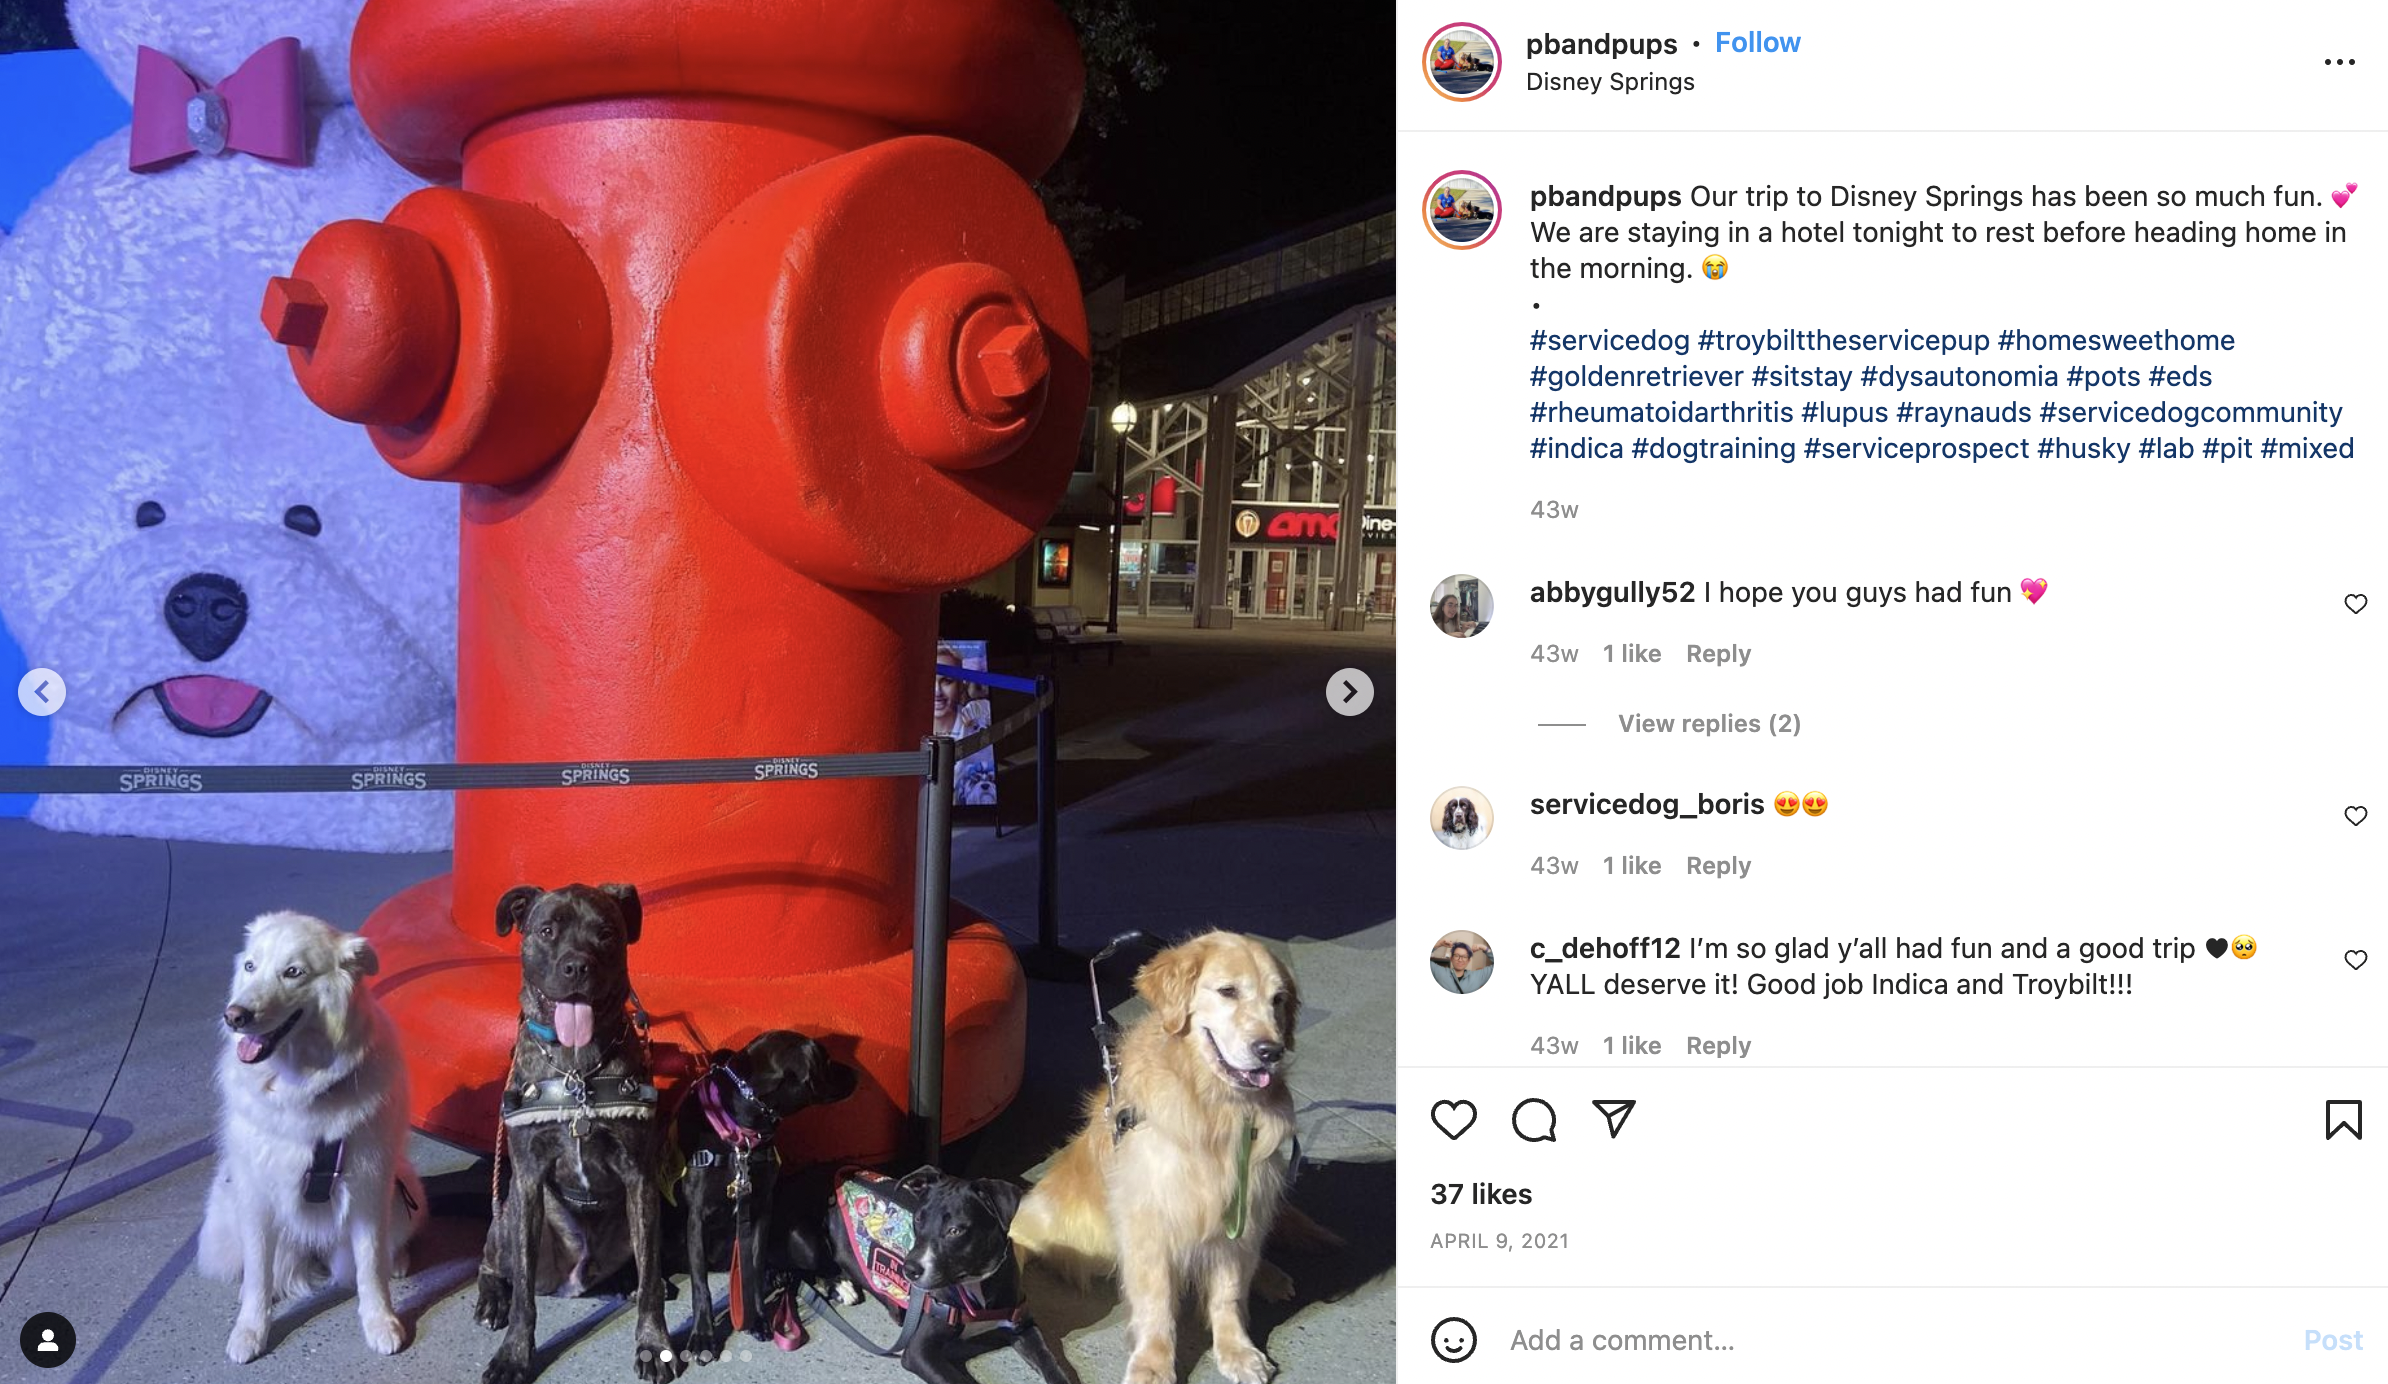The height and width of the screenshot is (1384, 2388).
Task: Go to previous photo in carousel
Action: click(x=42, y=692)
